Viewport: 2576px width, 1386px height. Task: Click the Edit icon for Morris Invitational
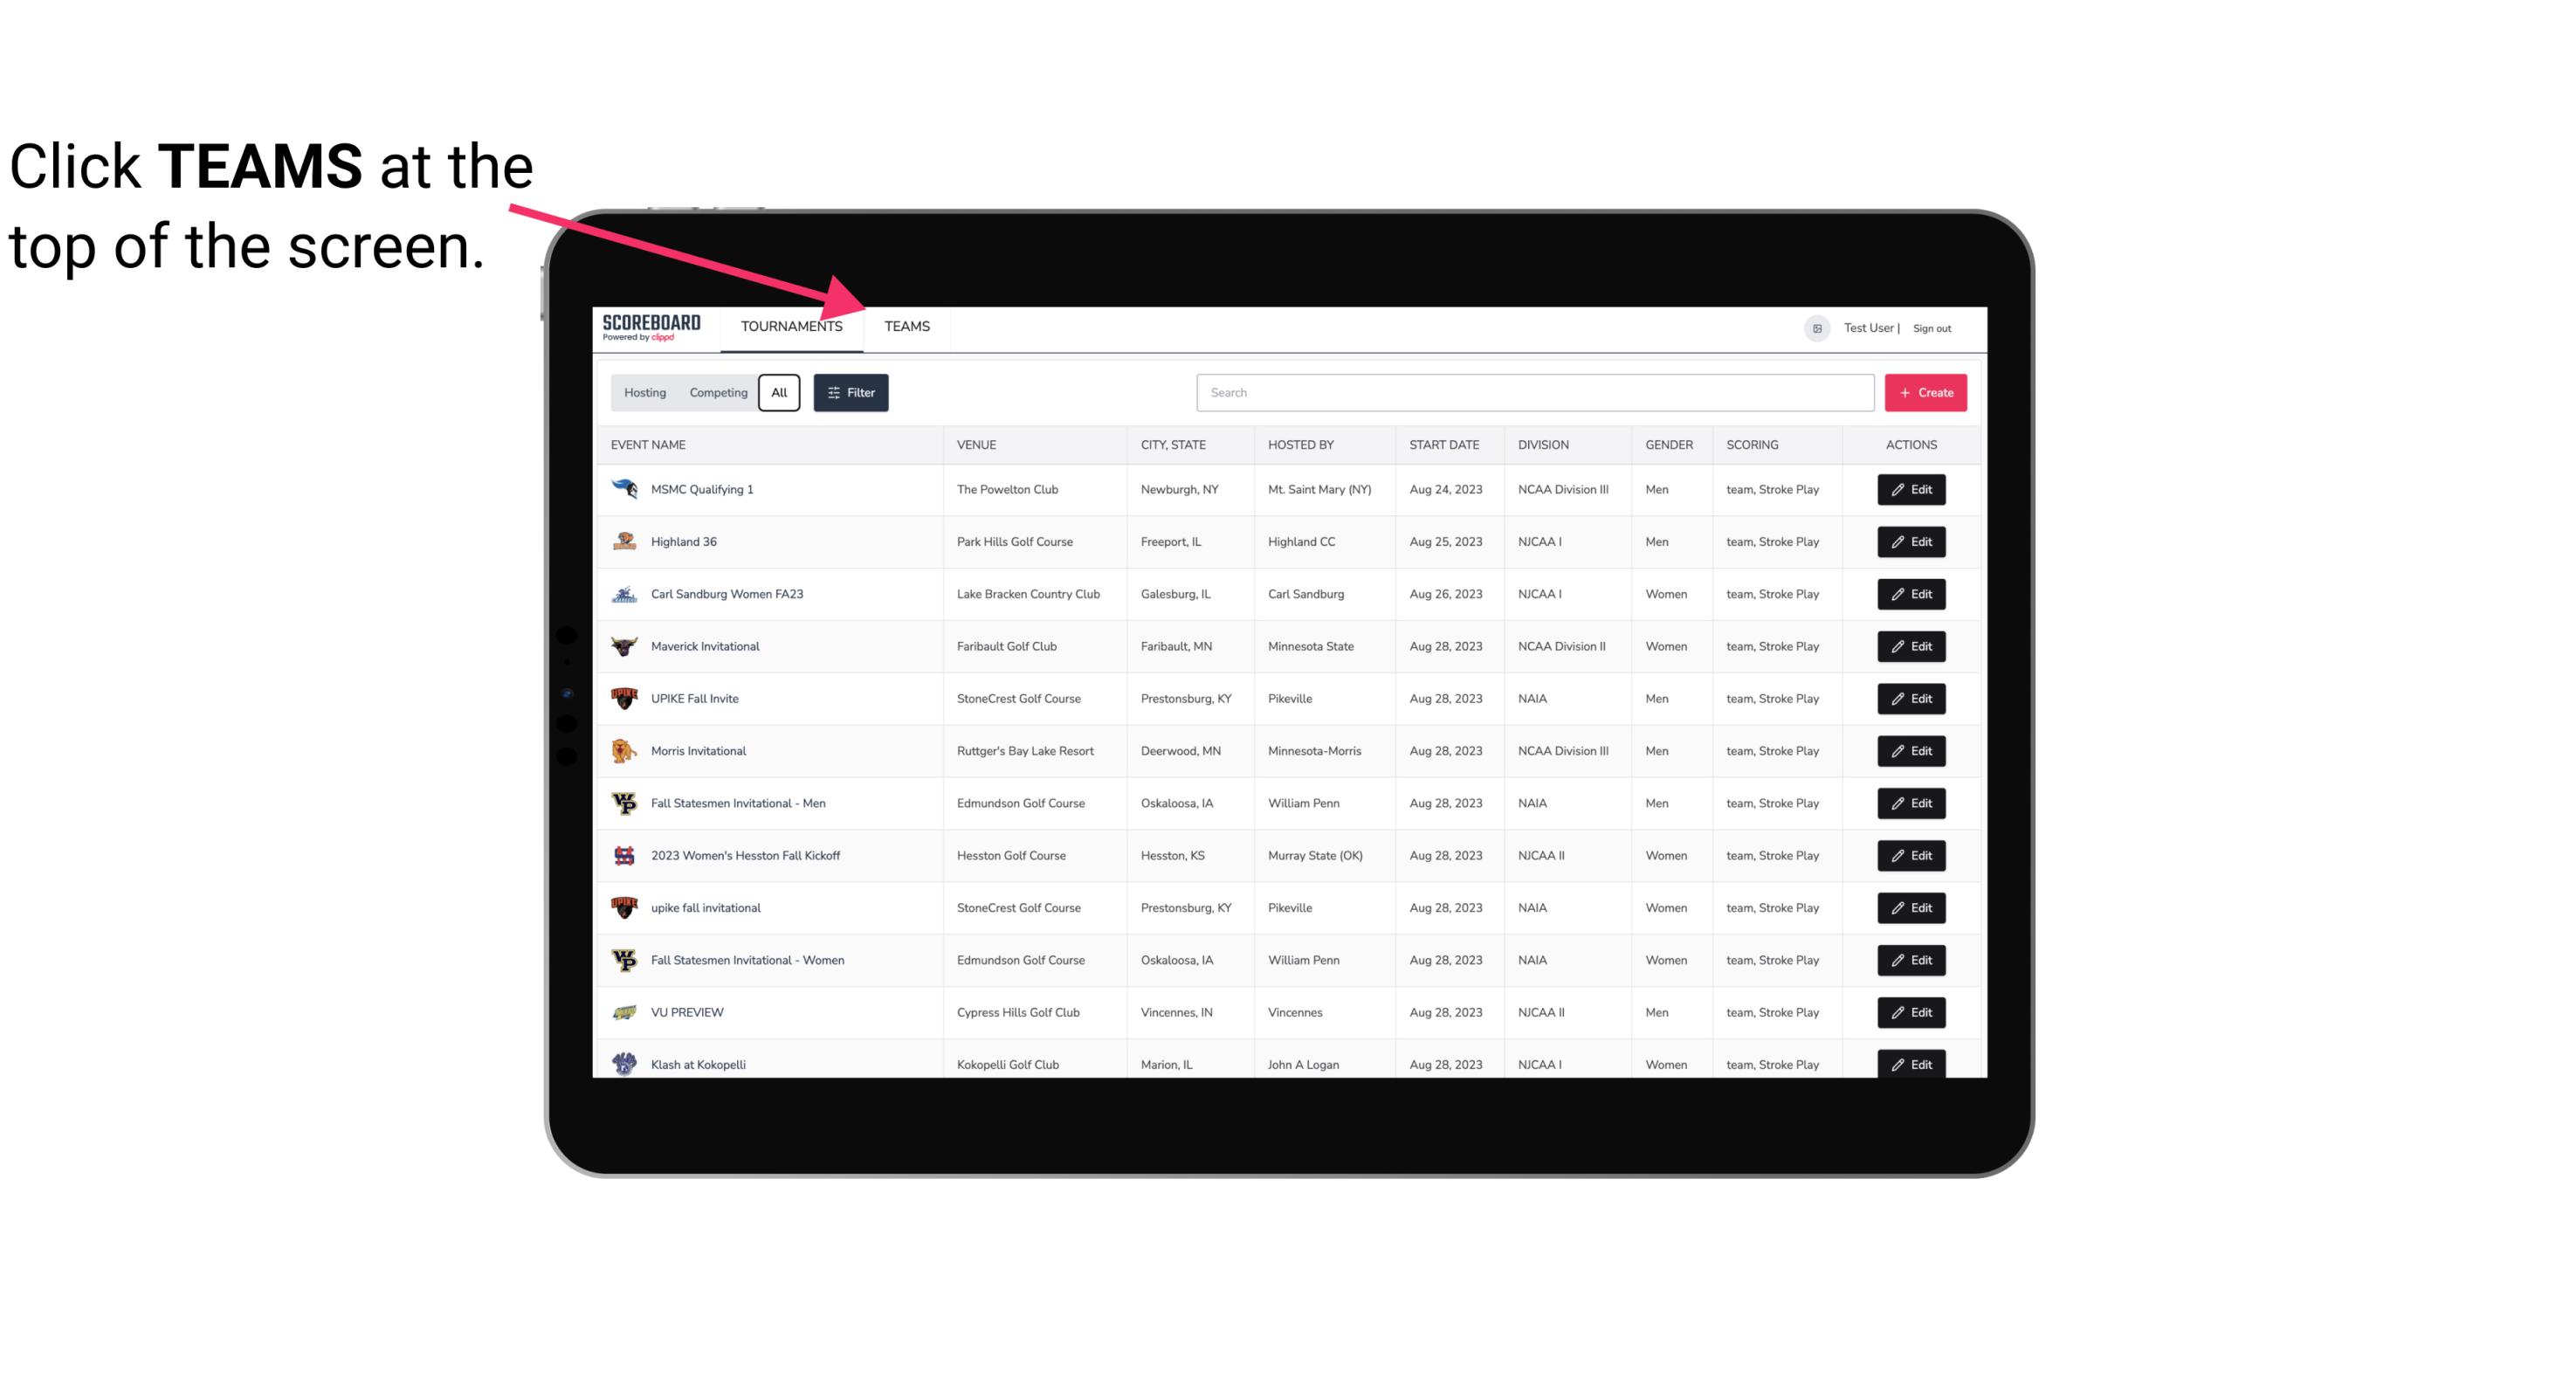point(1911,751)
